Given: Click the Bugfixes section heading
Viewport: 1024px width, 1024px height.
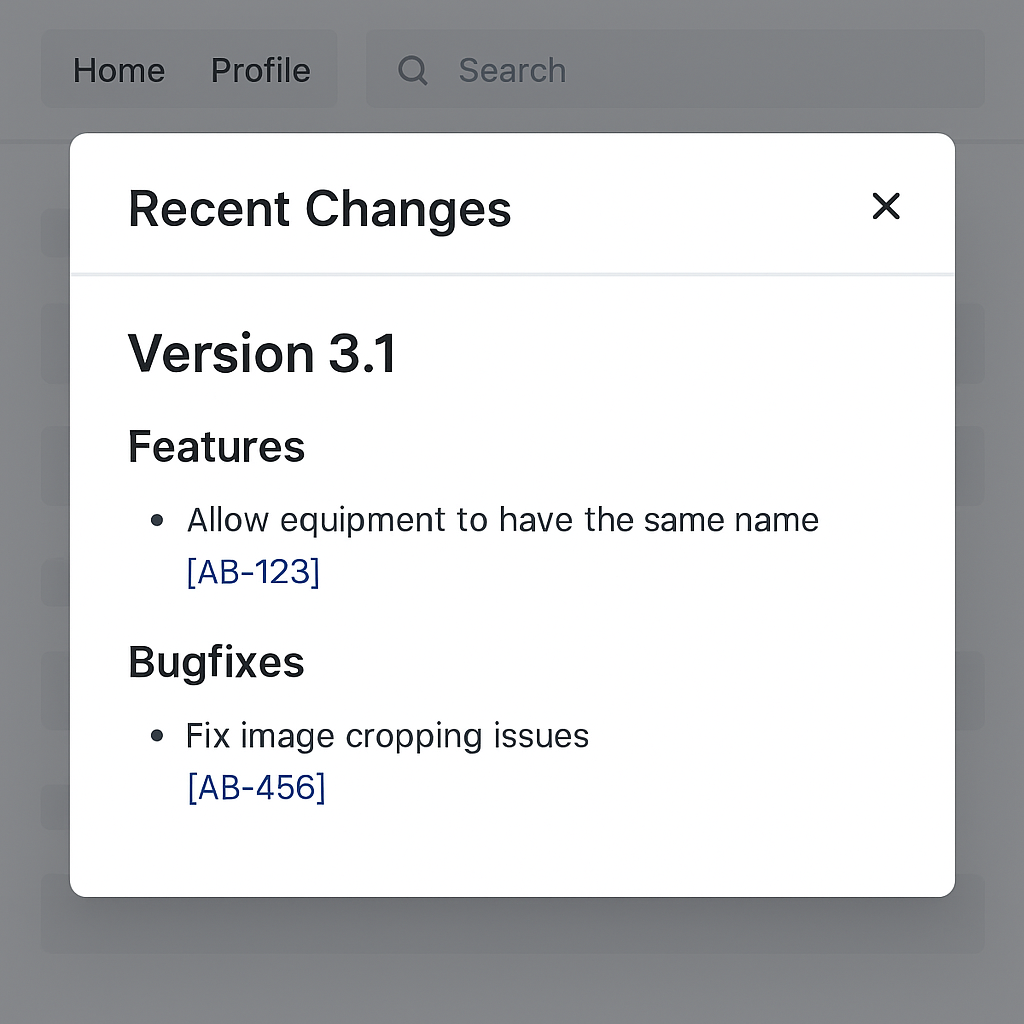Looking at the screenshot, I should tap(216, 662).
